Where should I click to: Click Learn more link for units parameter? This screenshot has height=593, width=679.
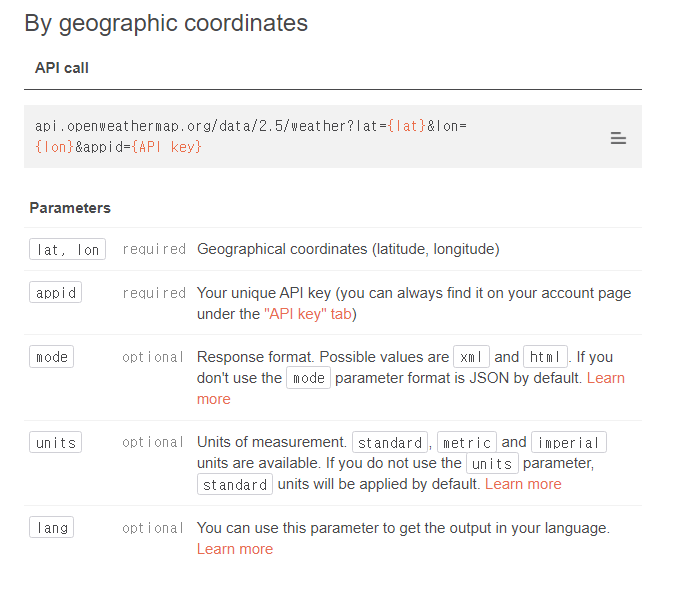pyautogui.click(x=523, y=484)
